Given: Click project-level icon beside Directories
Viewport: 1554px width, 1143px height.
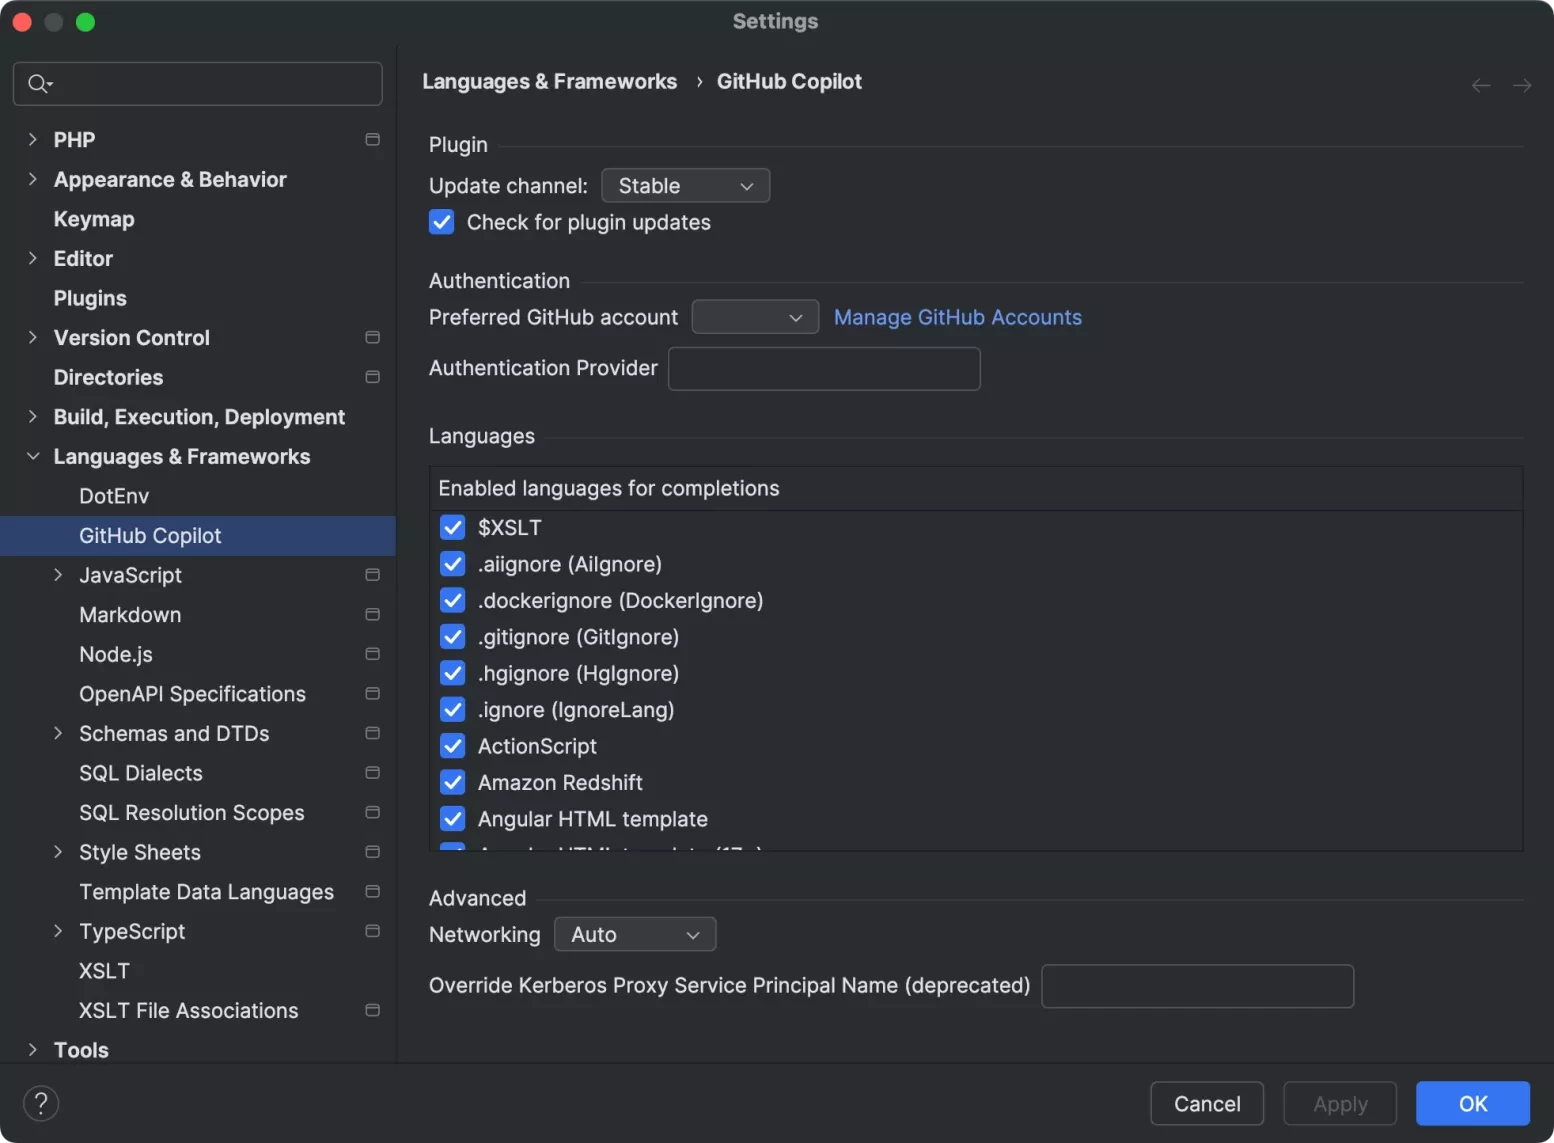Looking at the screenshot, I should click(373, 377).
